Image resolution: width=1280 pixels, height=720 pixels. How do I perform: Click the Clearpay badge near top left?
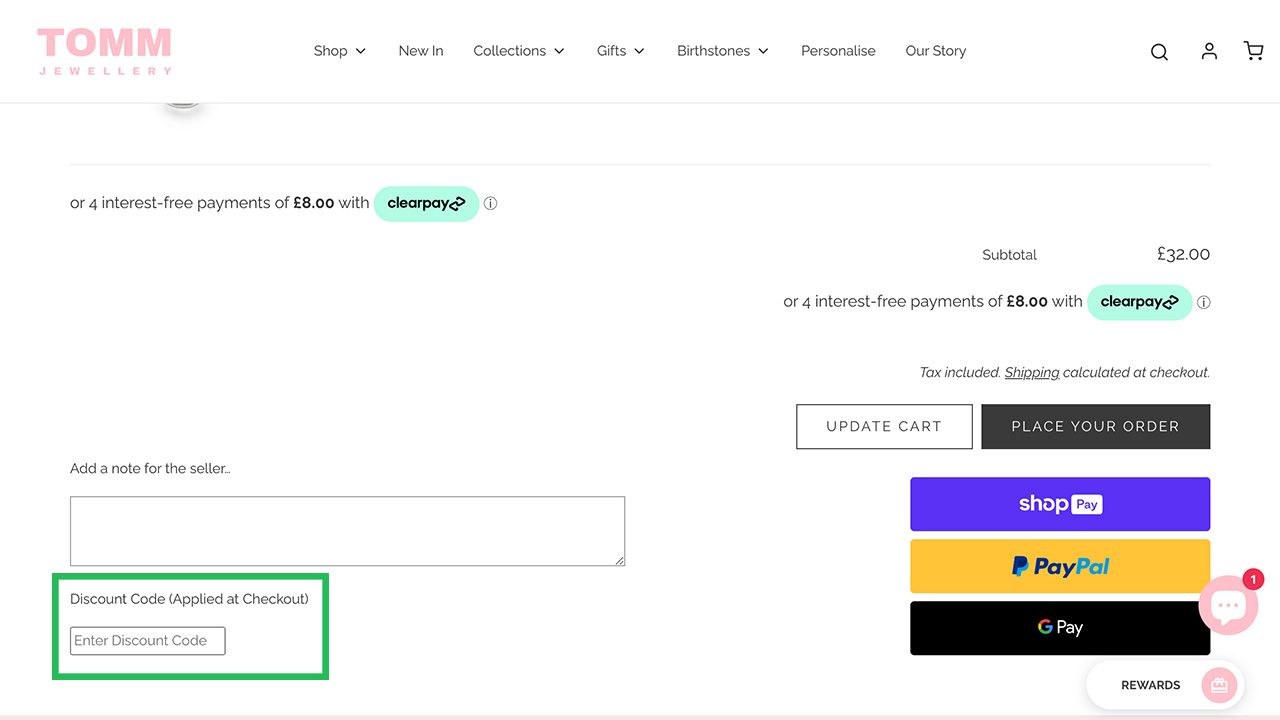pos(426,203)
